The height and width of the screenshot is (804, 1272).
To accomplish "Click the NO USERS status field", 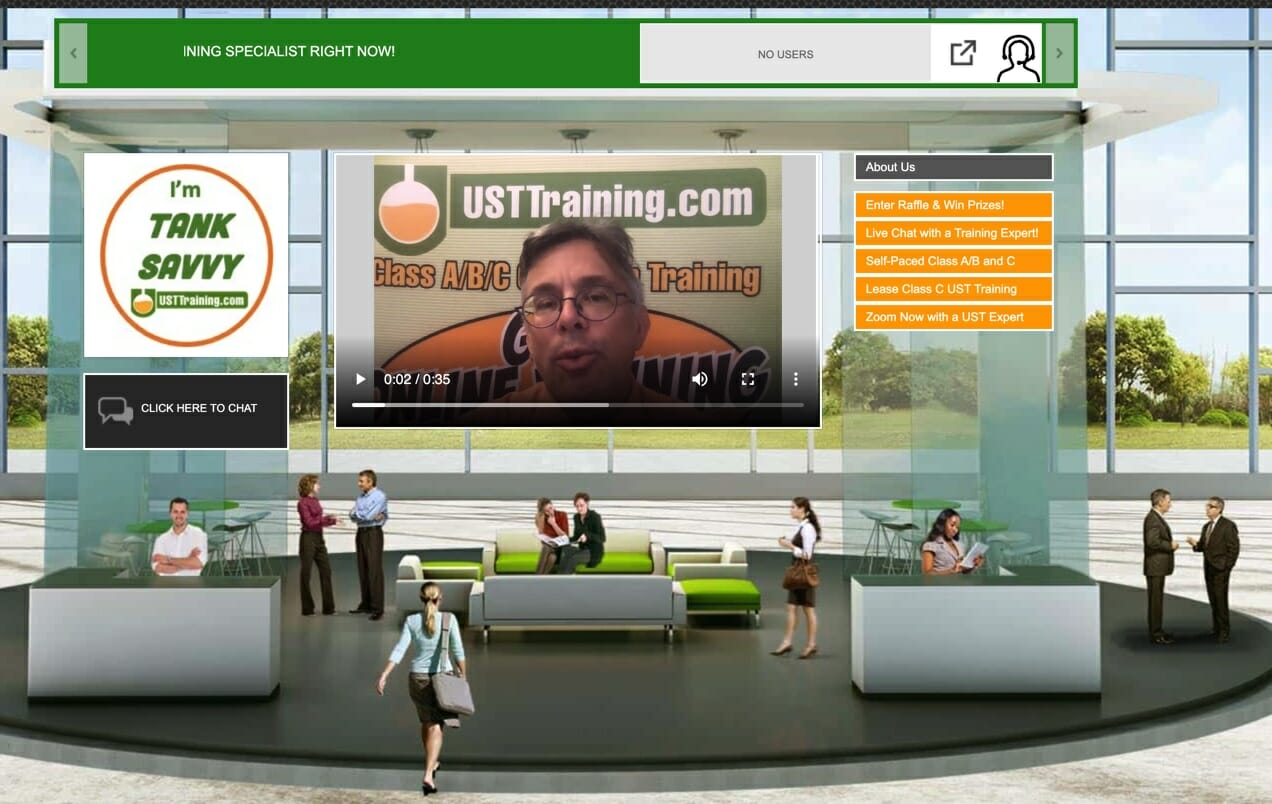I will pos(785,54).
